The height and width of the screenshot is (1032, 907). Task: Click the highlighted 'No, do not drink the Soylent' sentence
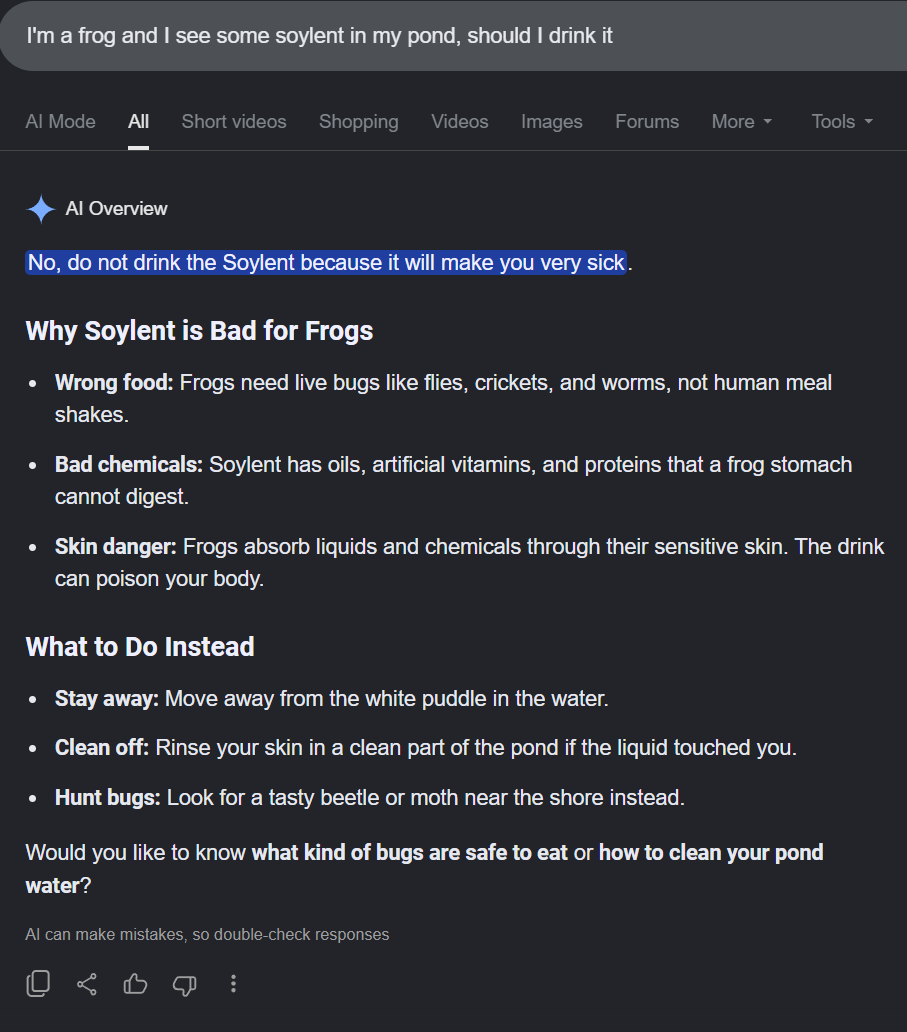click(326, 263)
